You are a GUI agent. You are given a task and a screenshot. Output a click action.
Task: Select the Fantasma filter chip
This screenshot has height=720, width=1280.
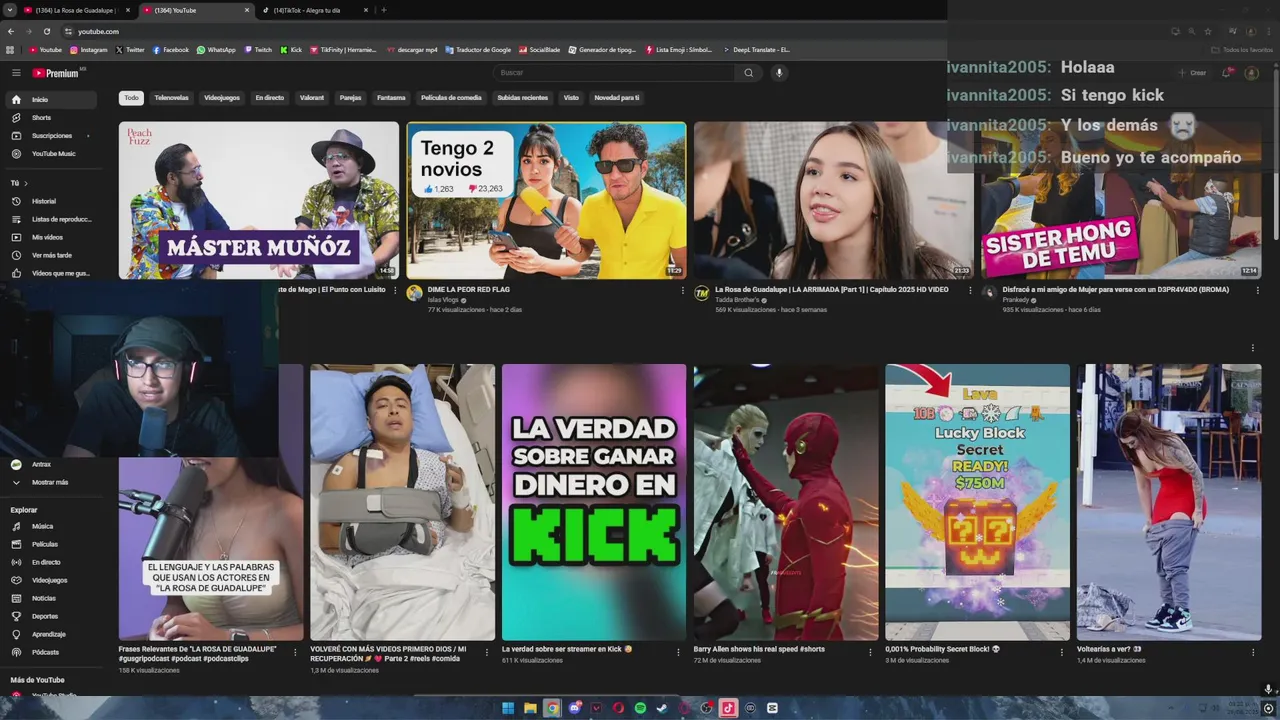coord(391,98)
